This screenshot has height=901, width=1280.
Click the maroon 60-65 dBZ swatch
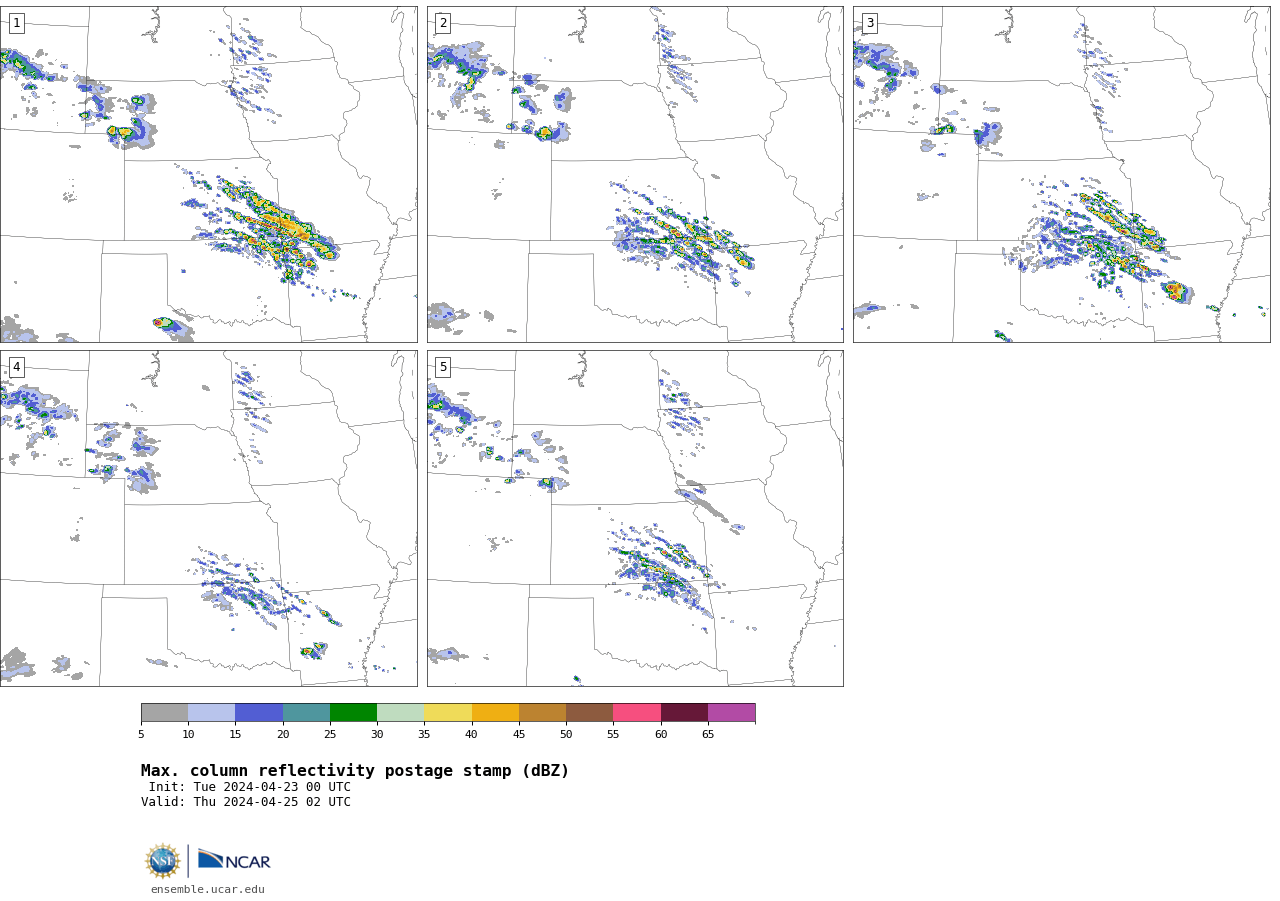click(x=684, y=713)
